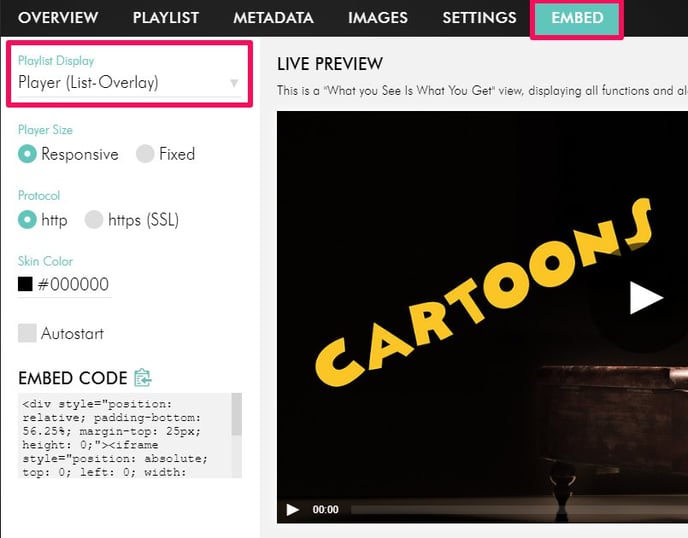Viewport: 688px width, 538px height.
Task: Select the Responsive player size option
Action: (28, 154)
